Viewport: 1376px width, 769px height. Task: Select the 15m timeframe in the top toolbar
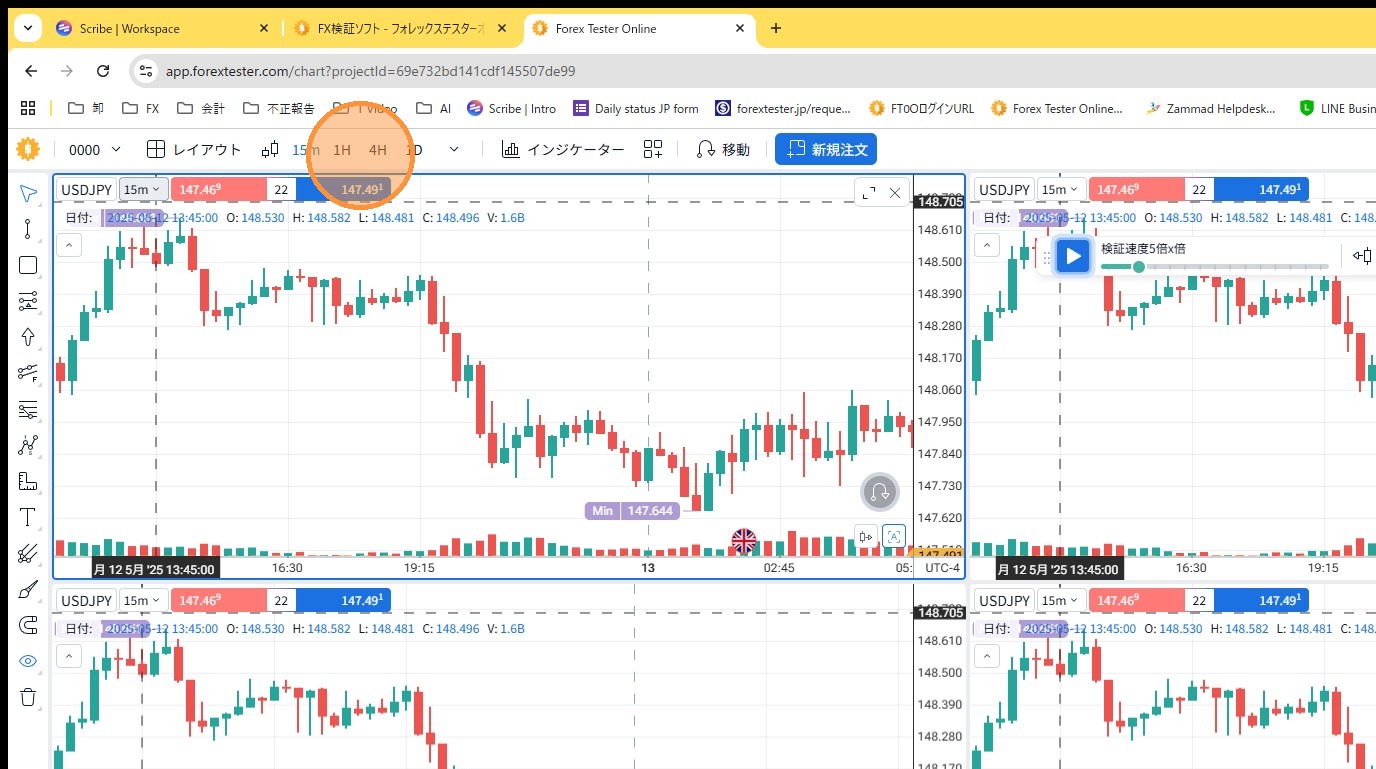coord(306,150)
